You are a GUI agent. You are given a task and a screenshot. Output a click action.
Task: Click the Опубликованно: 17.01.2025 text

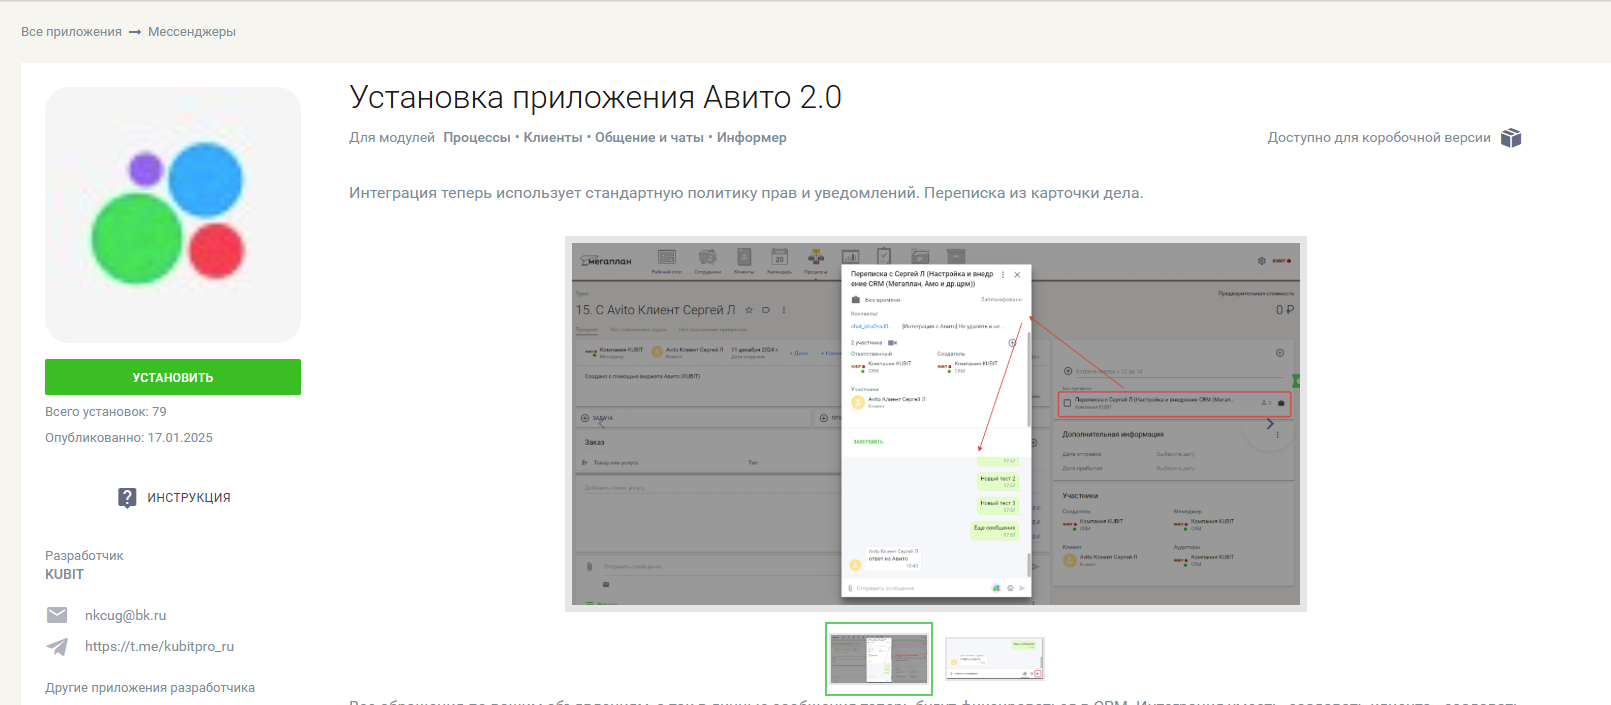pyautogui.click(x=129, y=438)
